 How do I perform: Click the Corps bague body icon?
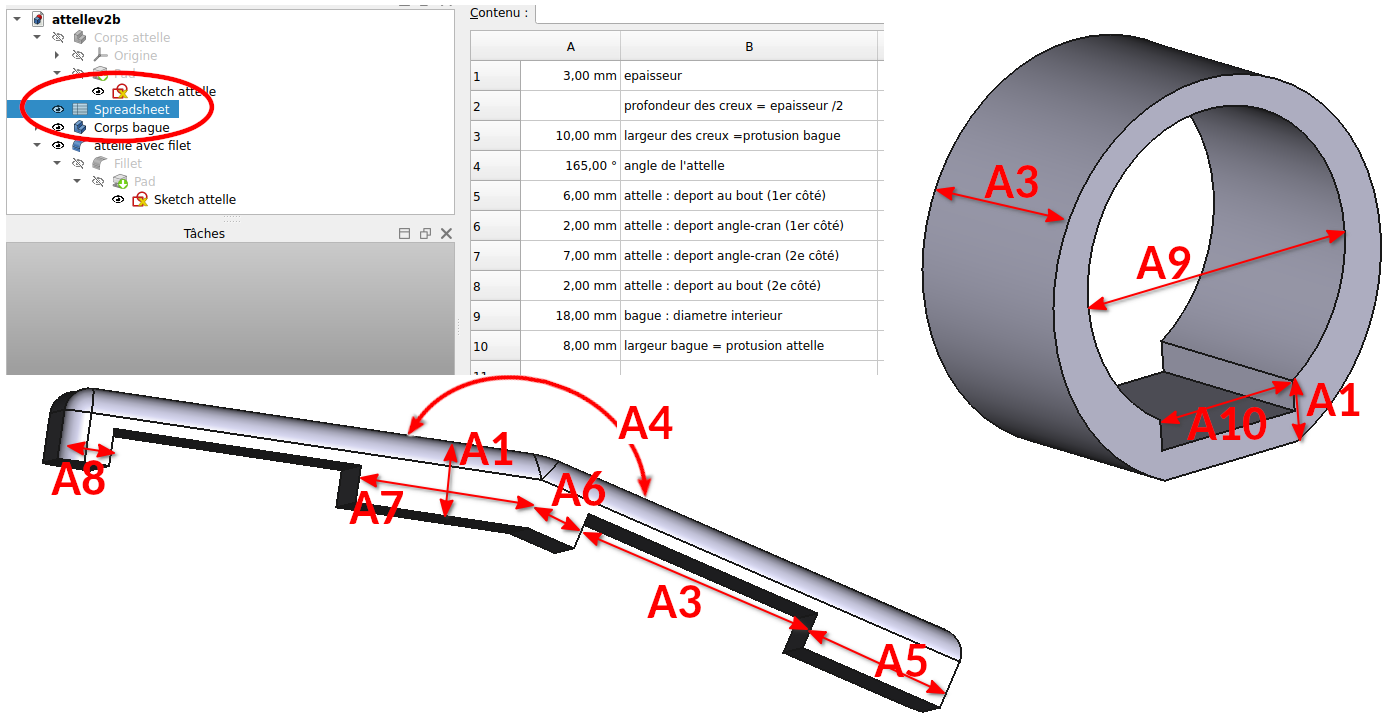tap(80, 127)
